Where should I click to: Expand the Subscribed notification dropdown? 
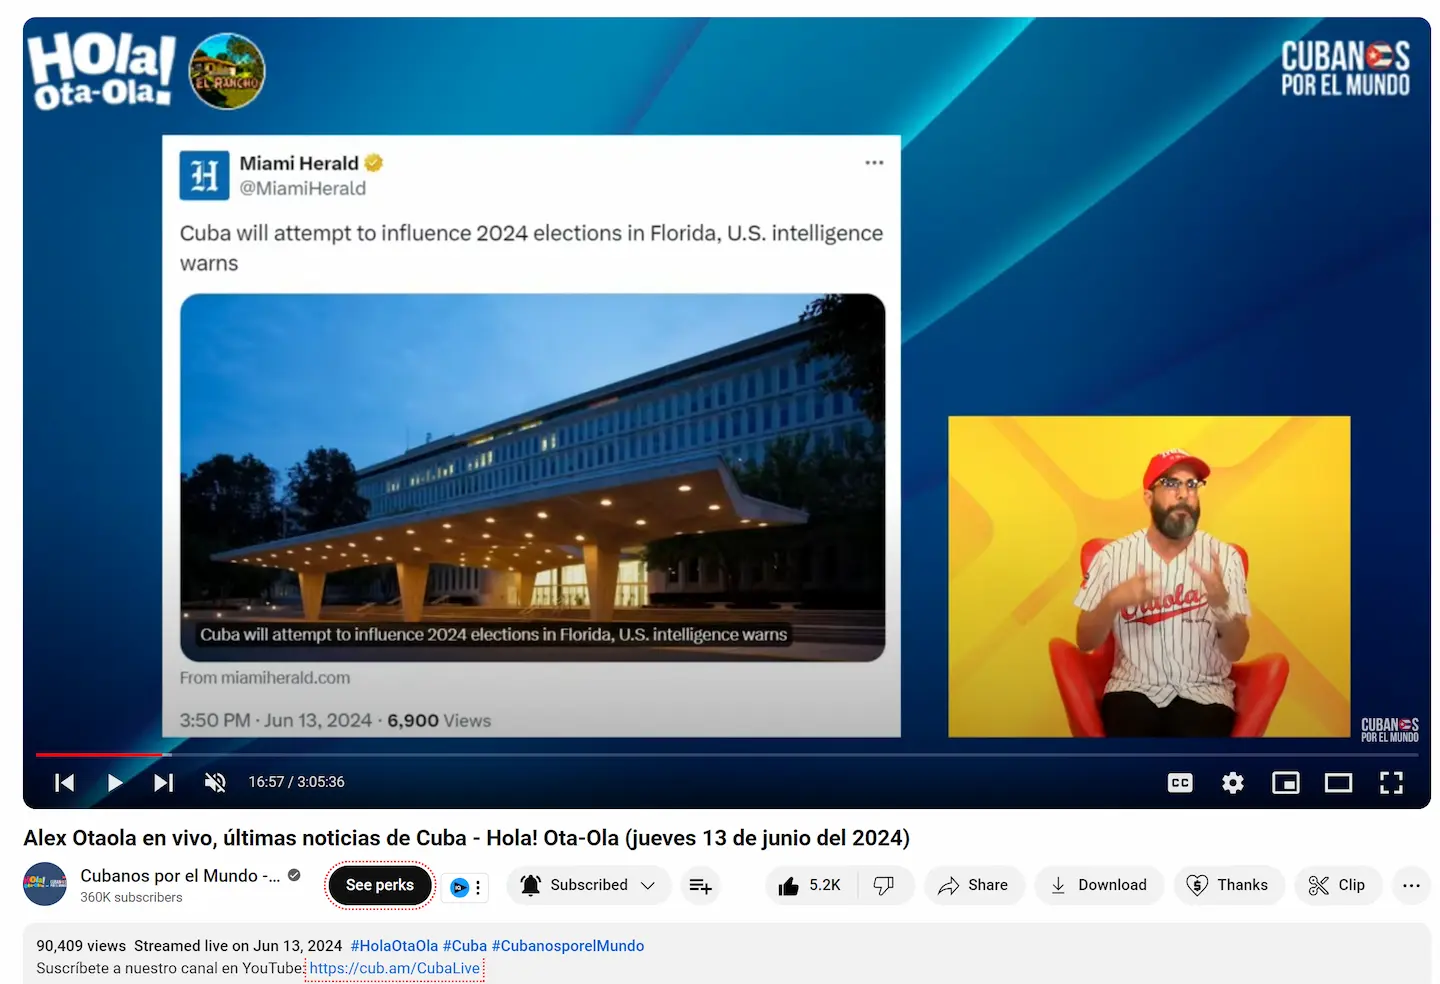click(x=648, y=885)
